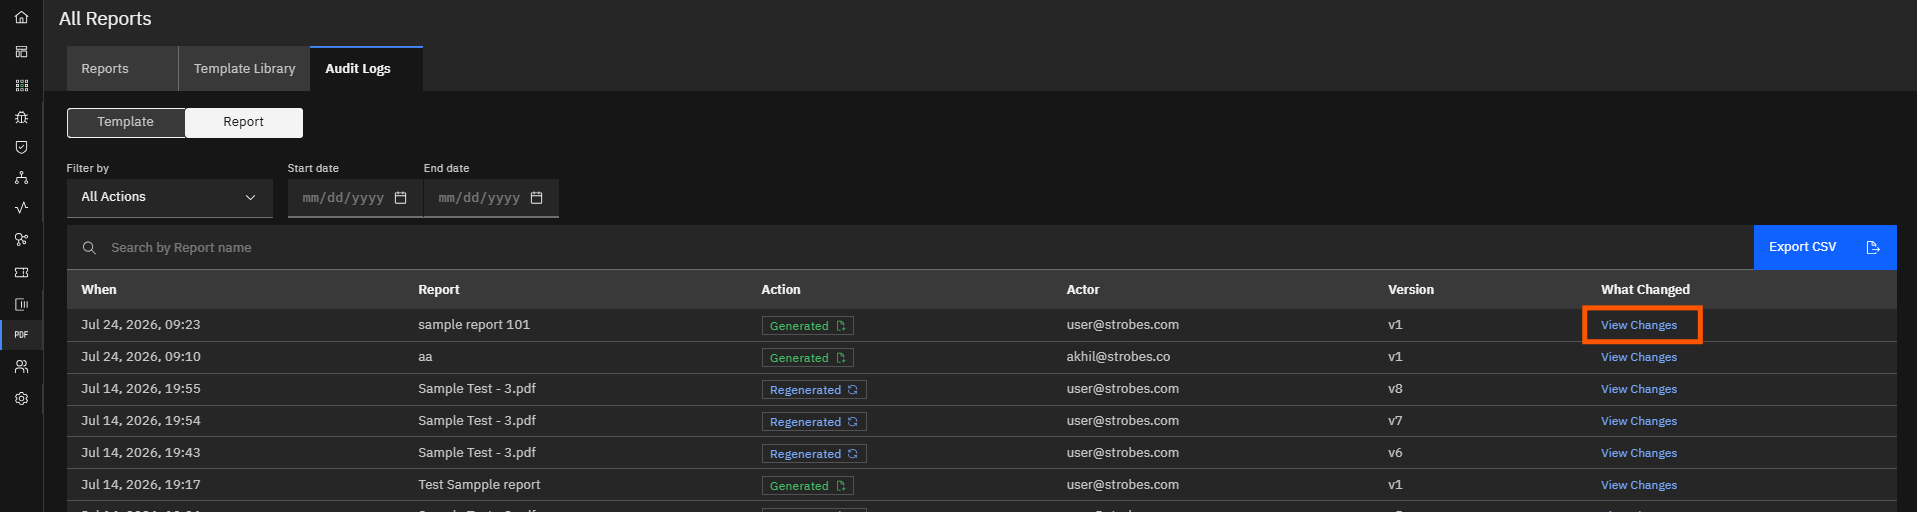The height and width of the screenshot is (512, 1917).
Task: Click the End date input field
Action: [x=491, y=198]
